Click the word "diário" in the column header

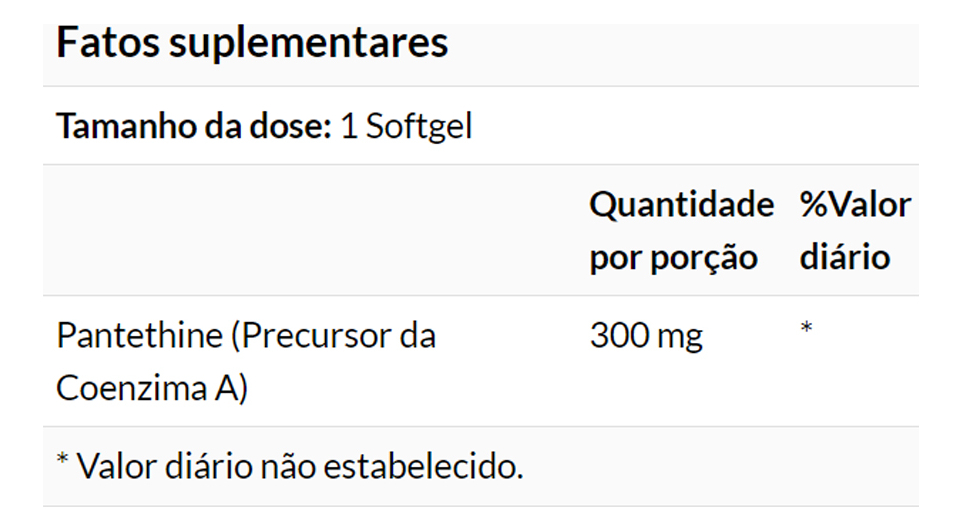844,257
